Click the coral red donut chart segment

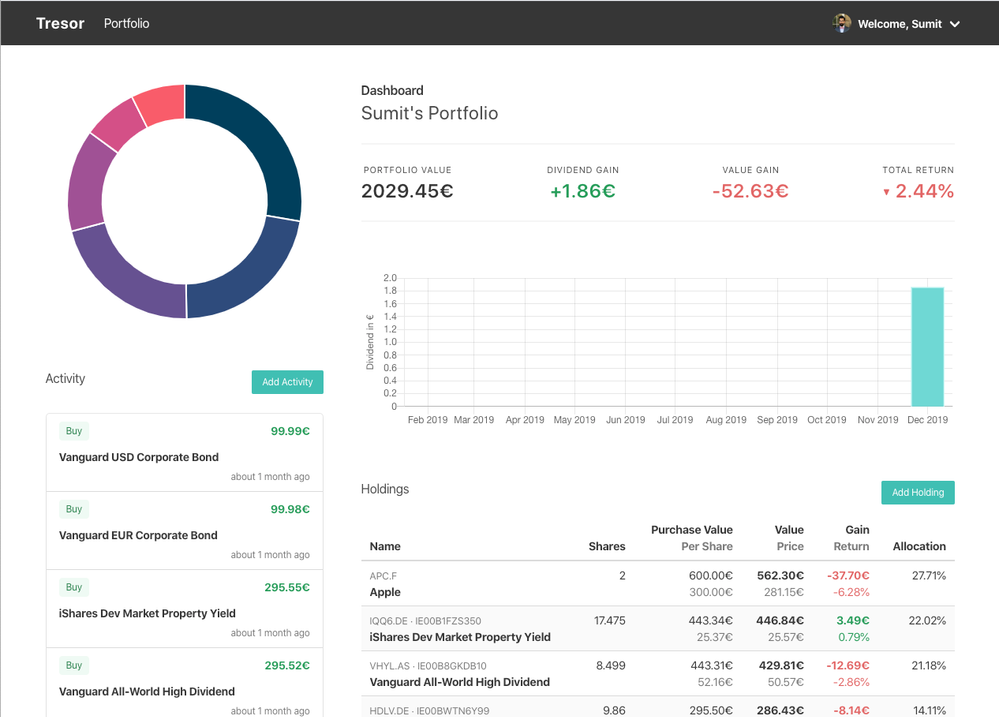162,104
